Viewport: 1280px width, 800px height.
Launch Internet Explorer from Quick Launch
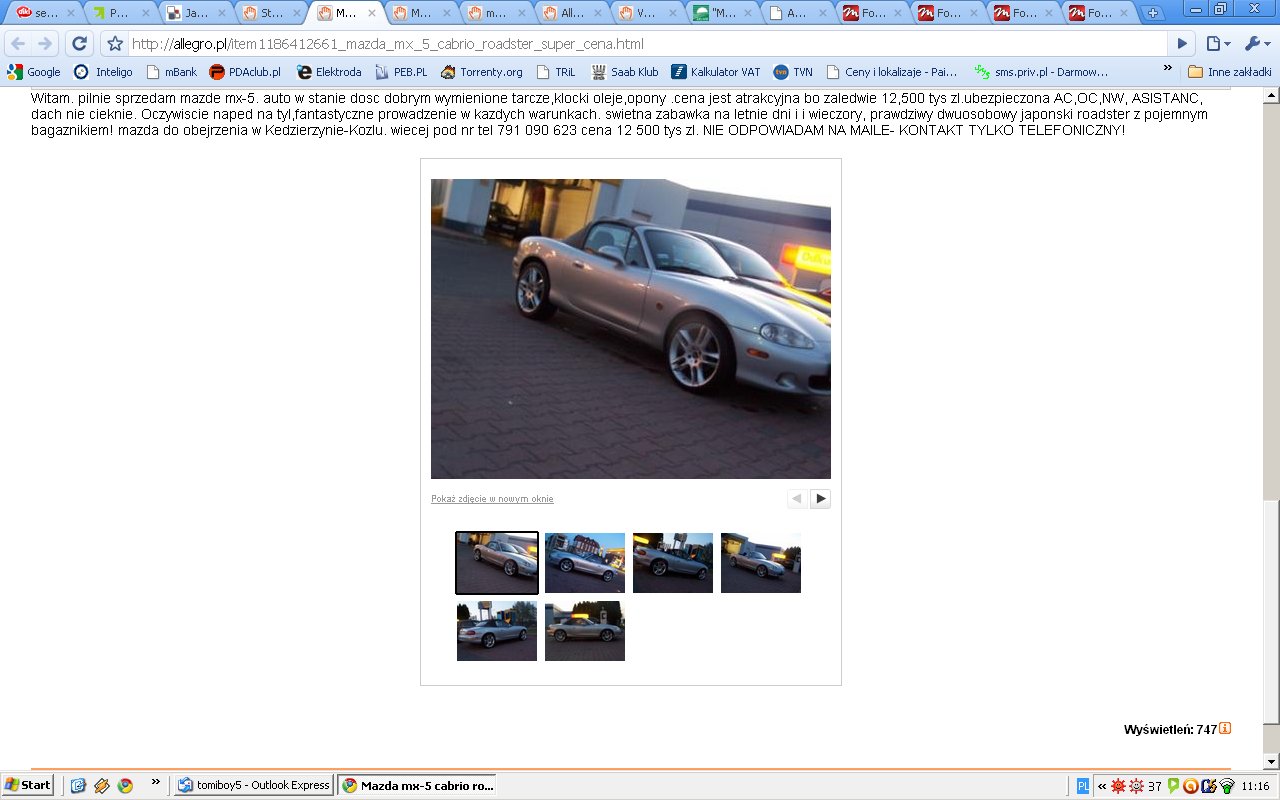point(79,786)
